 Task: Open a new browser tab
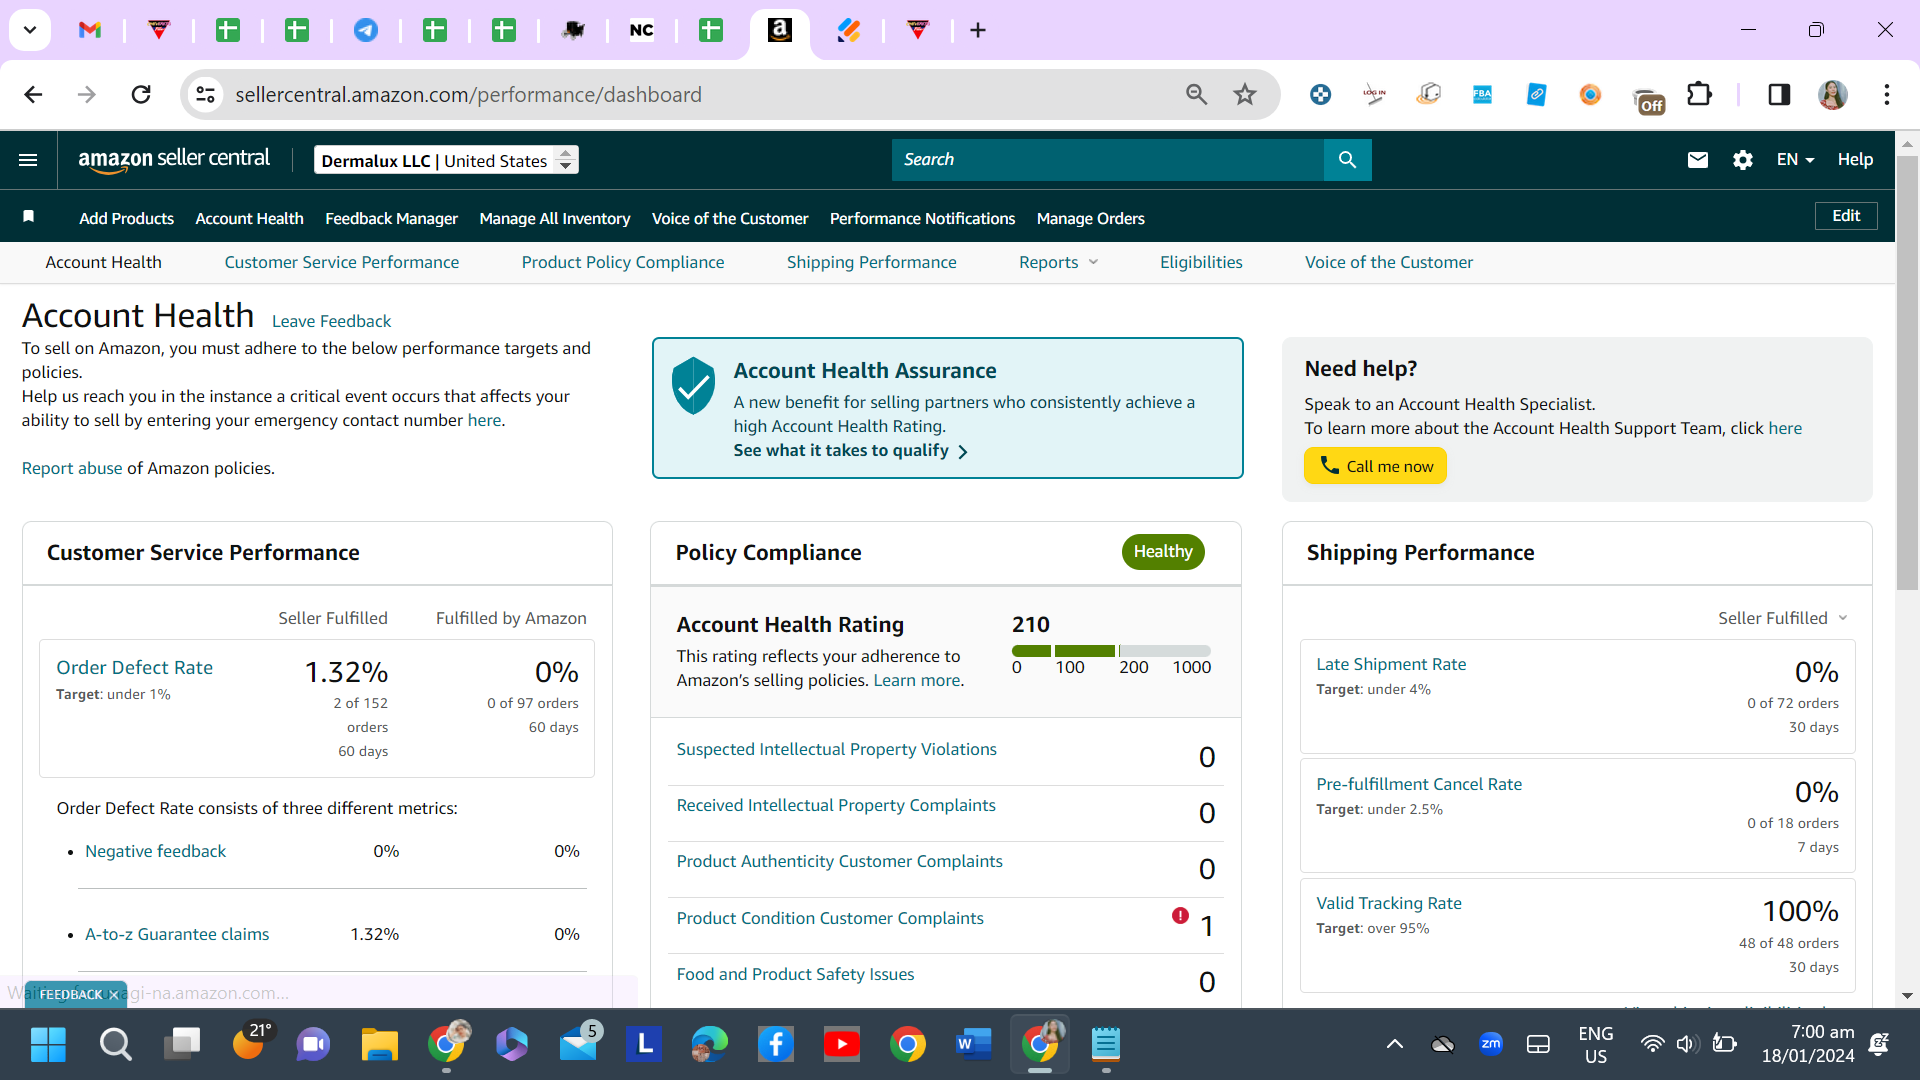pos(978,30)
